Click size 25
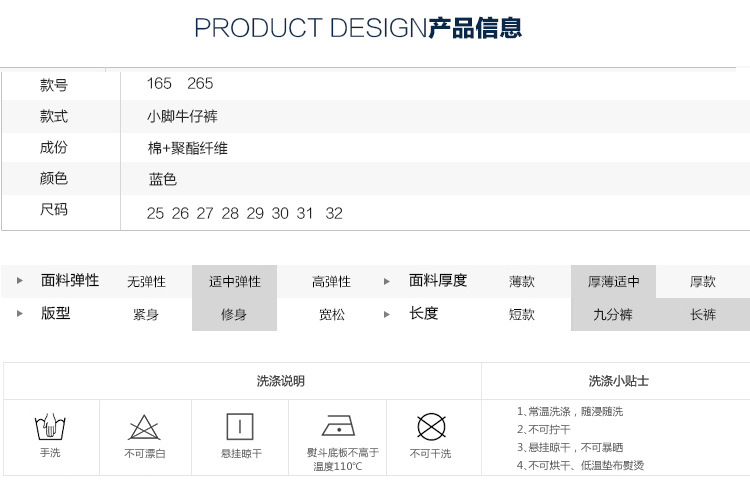The height and width of the screenshot is (500, 750). (155, 213)
